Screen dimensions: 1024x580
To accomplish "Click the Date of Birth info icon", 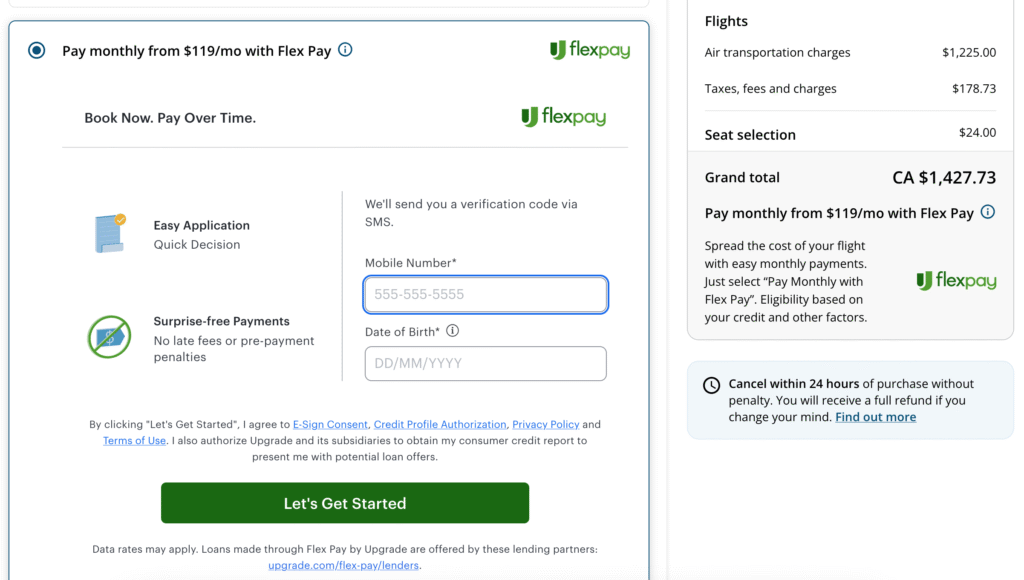I will click(452, 331).
